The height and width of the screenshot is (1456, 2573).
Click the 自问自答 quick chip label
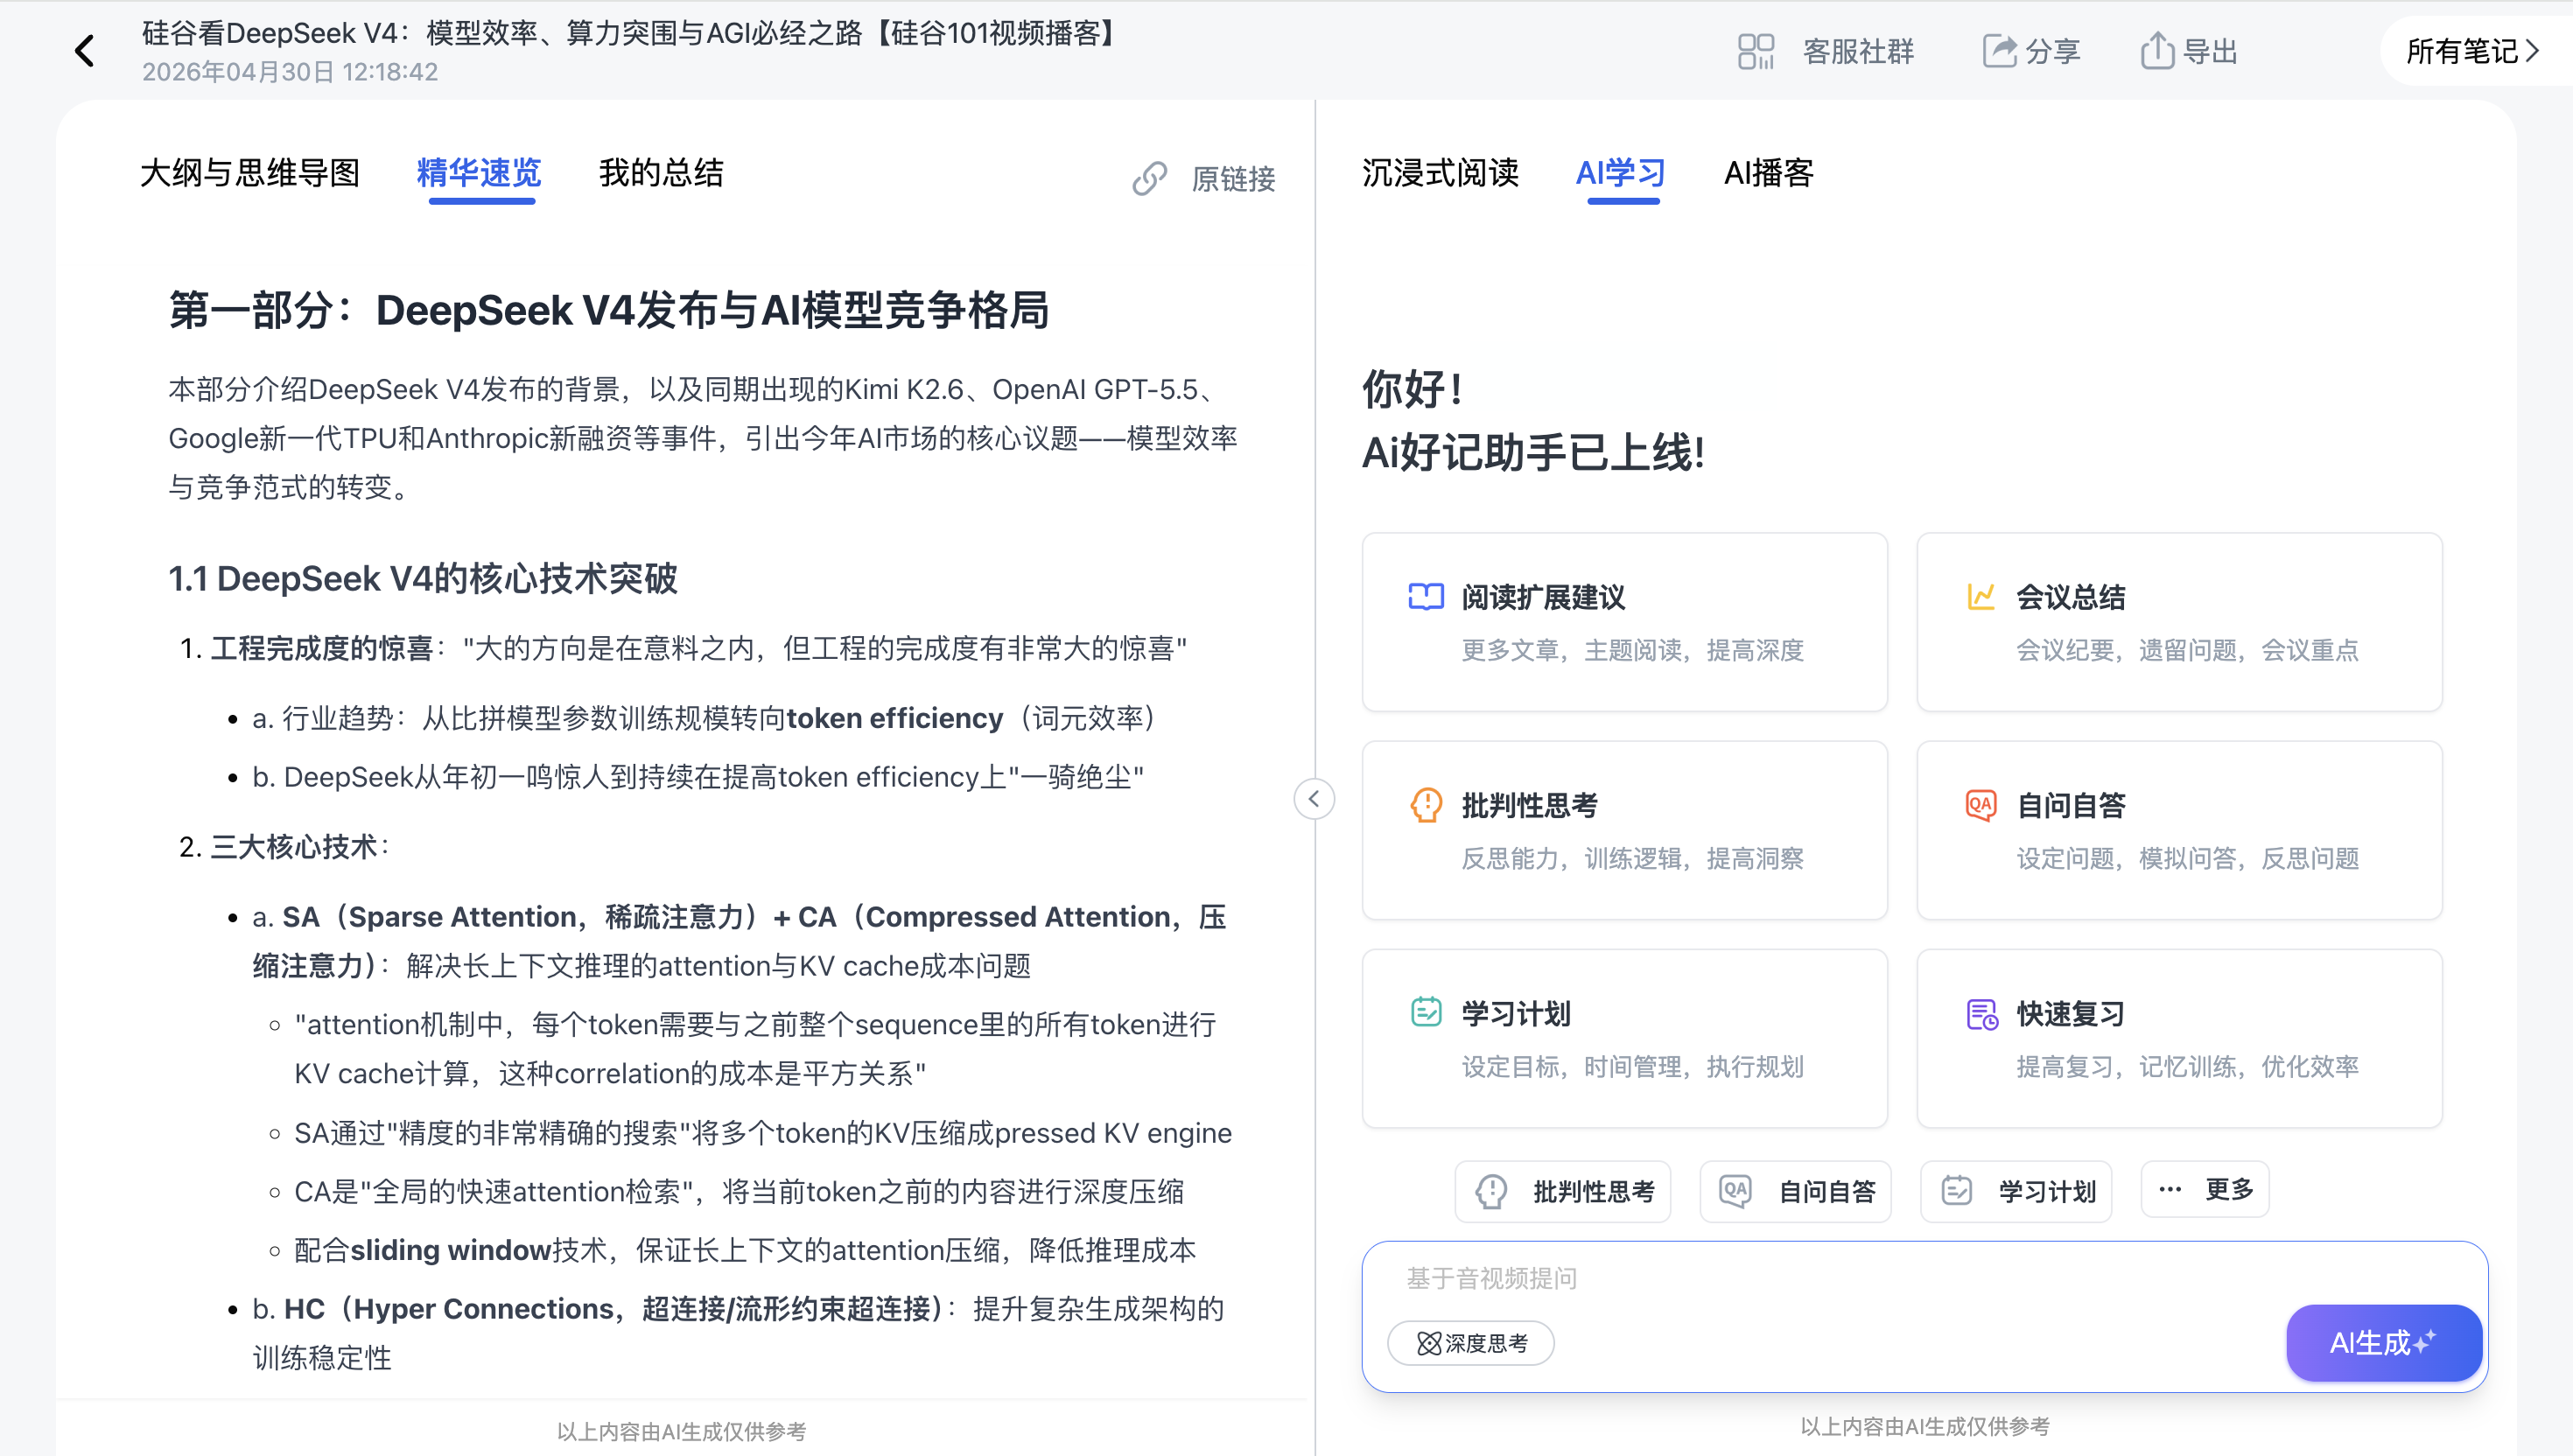click(1827, 1191)
